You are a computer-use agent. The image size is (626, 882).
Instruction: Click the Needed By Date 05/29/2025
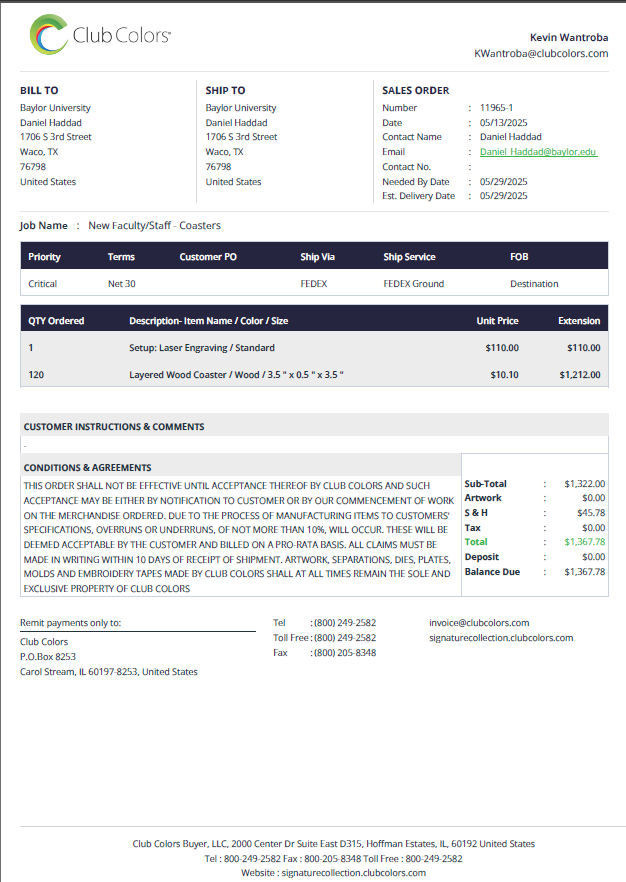coord(503,182)
